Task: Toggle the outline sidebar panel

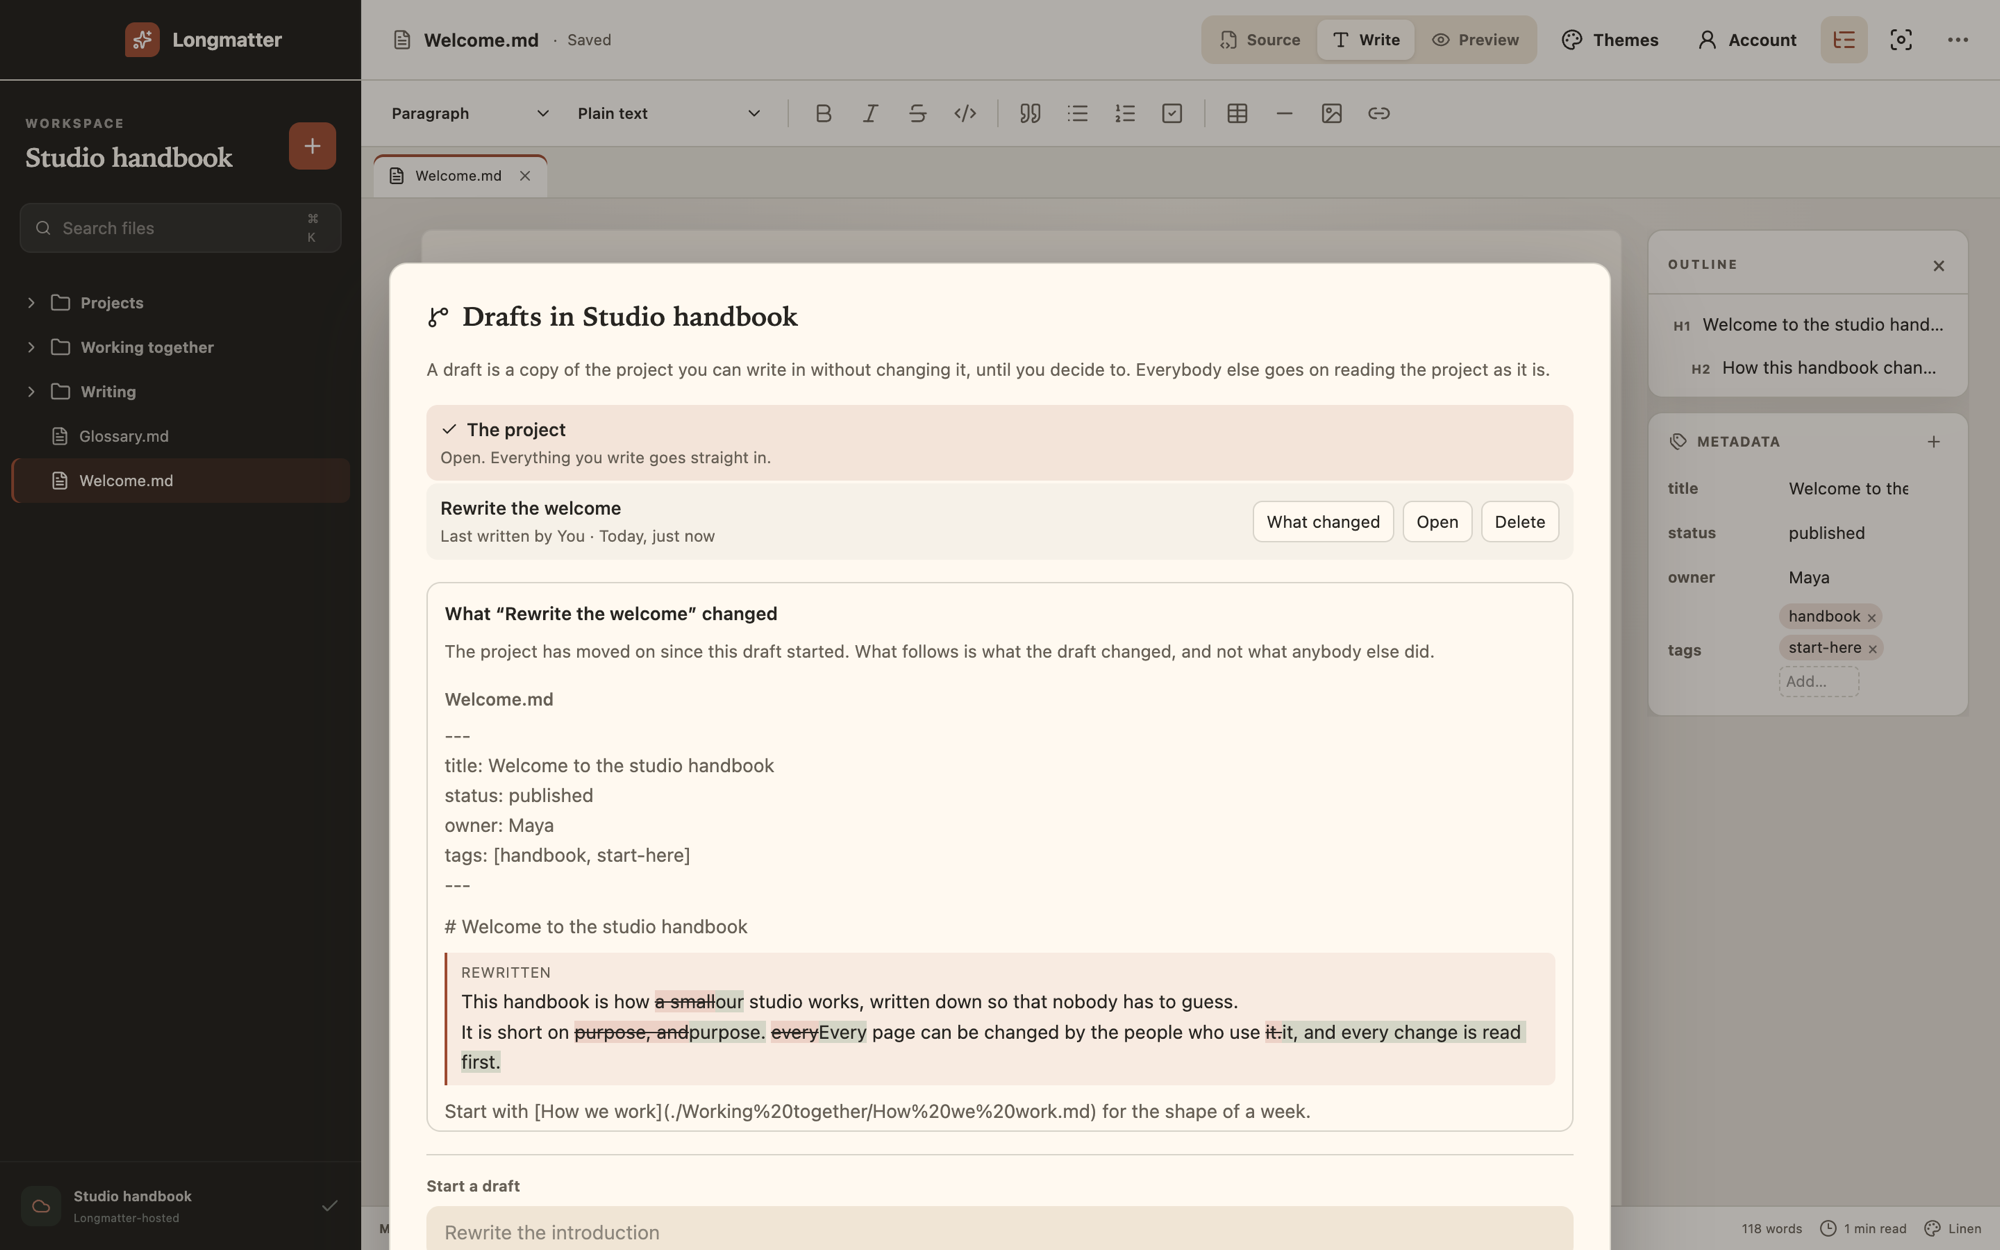Action: point(1844,40)
